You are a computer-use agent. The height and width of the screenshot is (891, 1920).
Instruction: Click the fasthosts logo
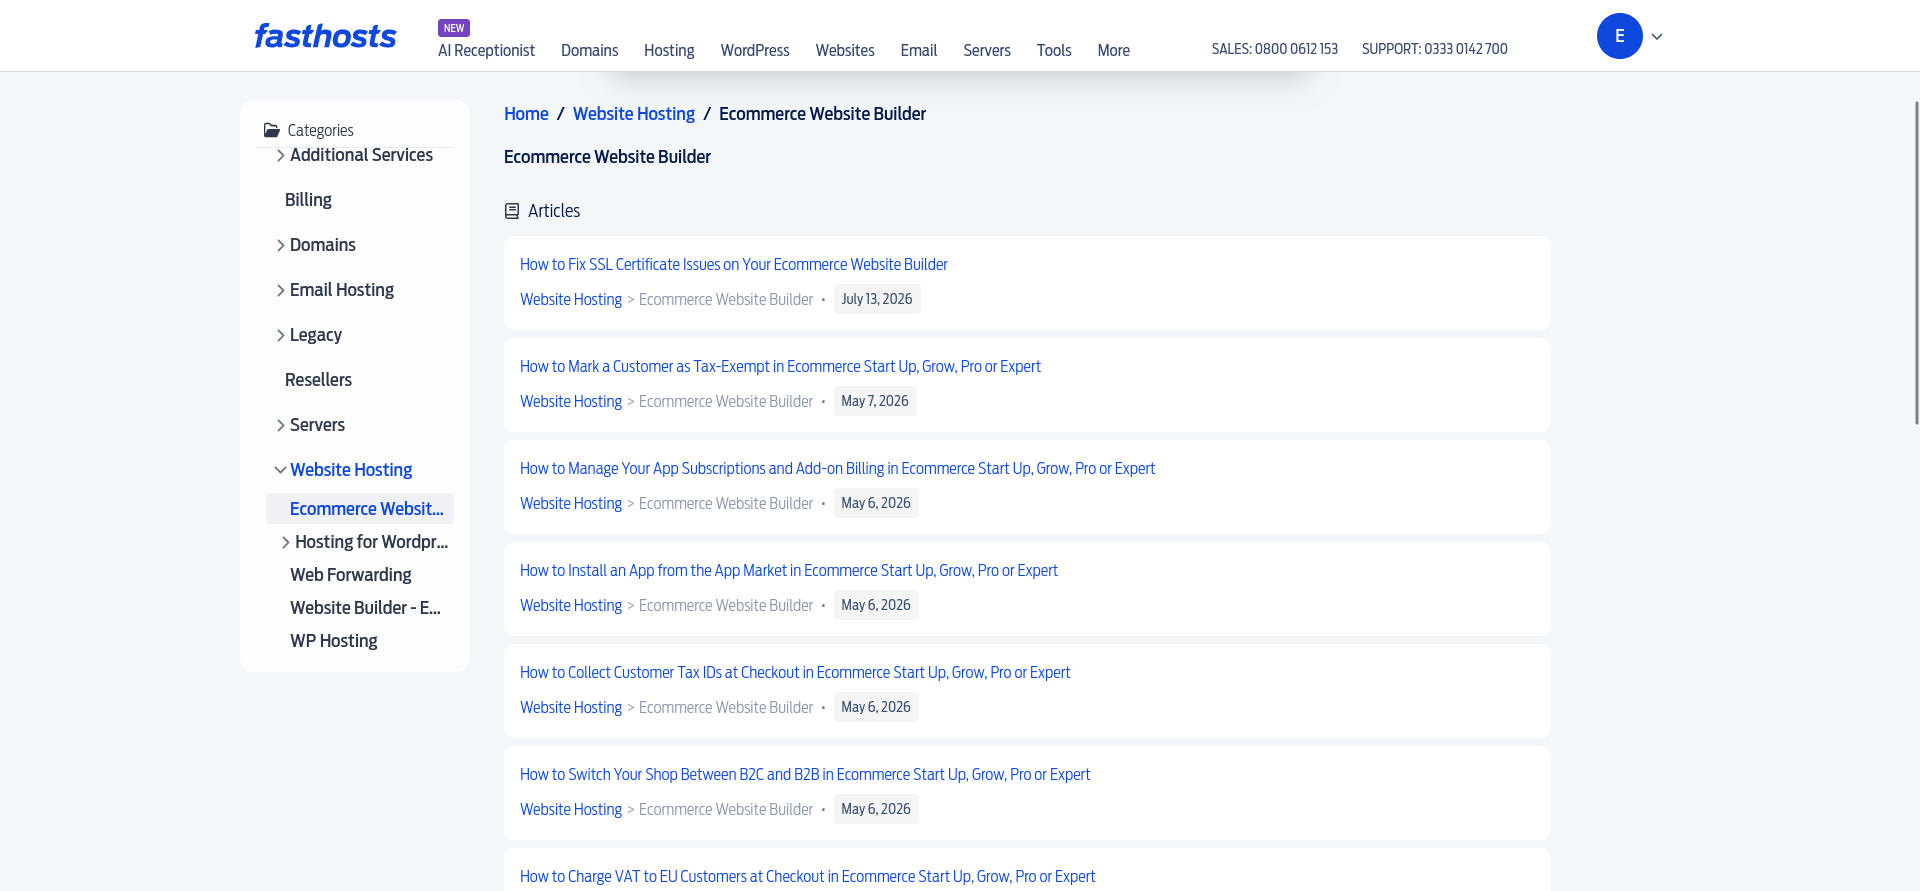pos(325,36)
